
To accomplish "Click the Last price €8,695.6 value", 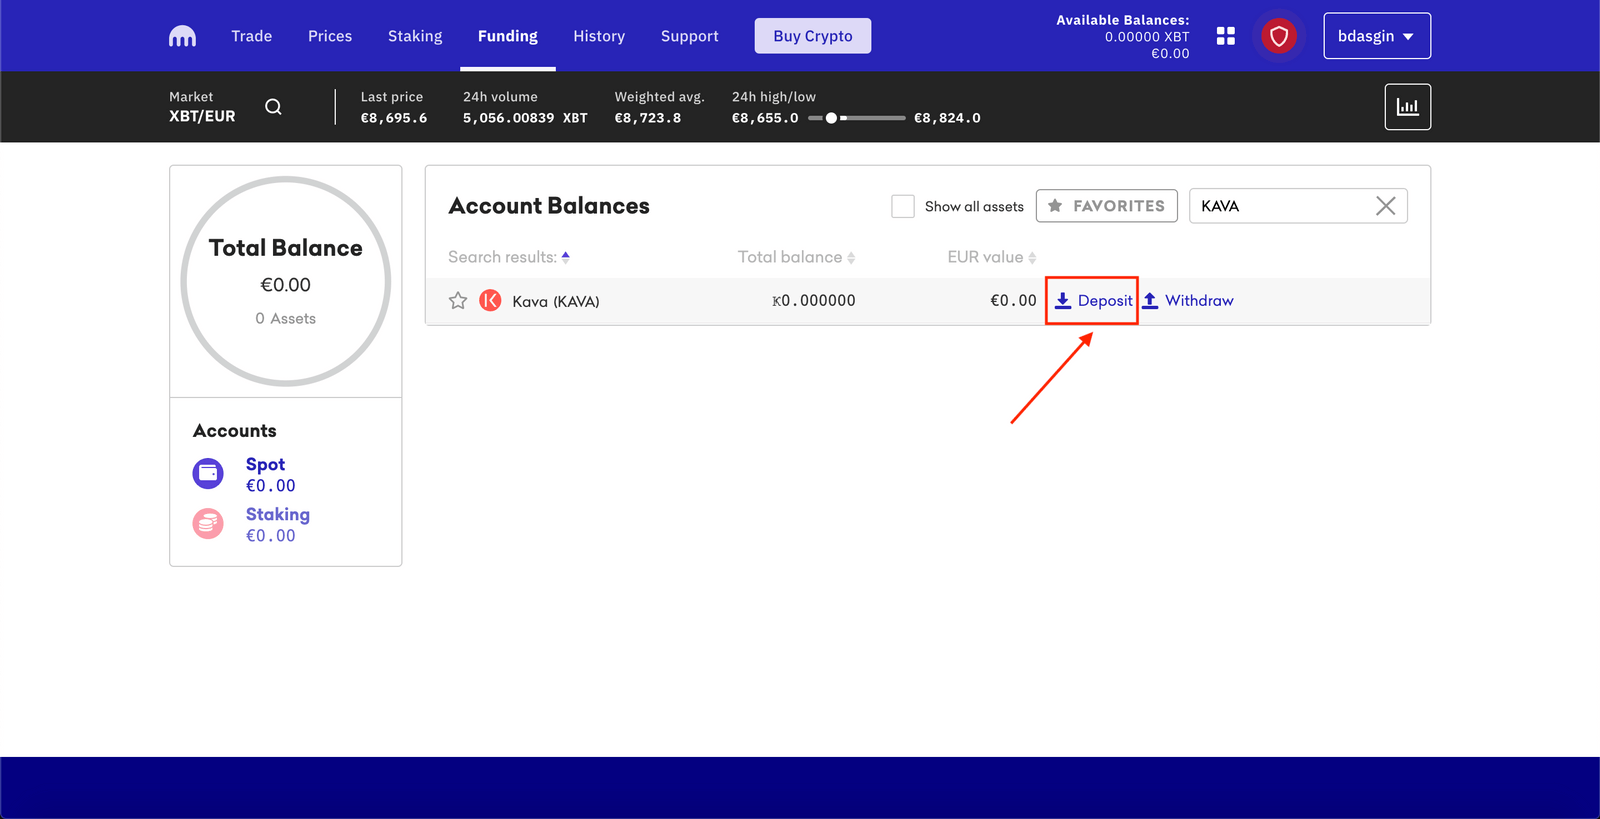I will [x=394, y=118].
